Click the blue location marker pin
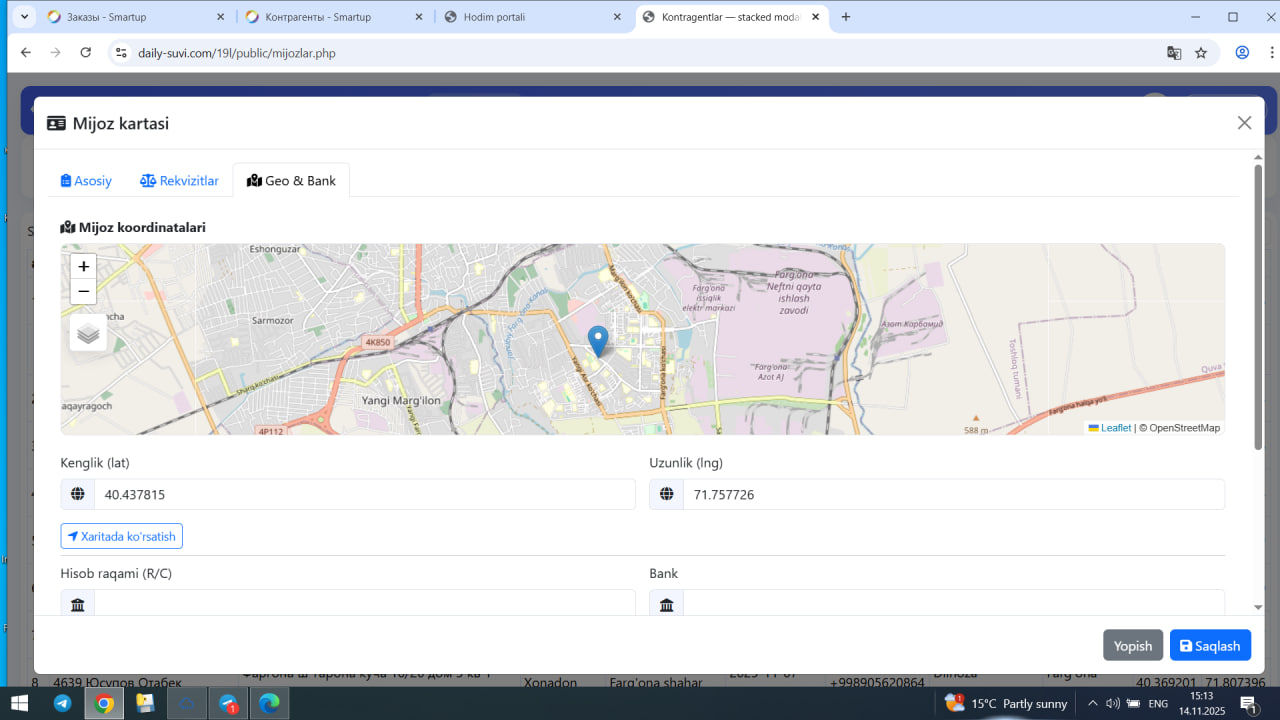Viewport: 1280px width, 720px height. click(x=598, y=340)
